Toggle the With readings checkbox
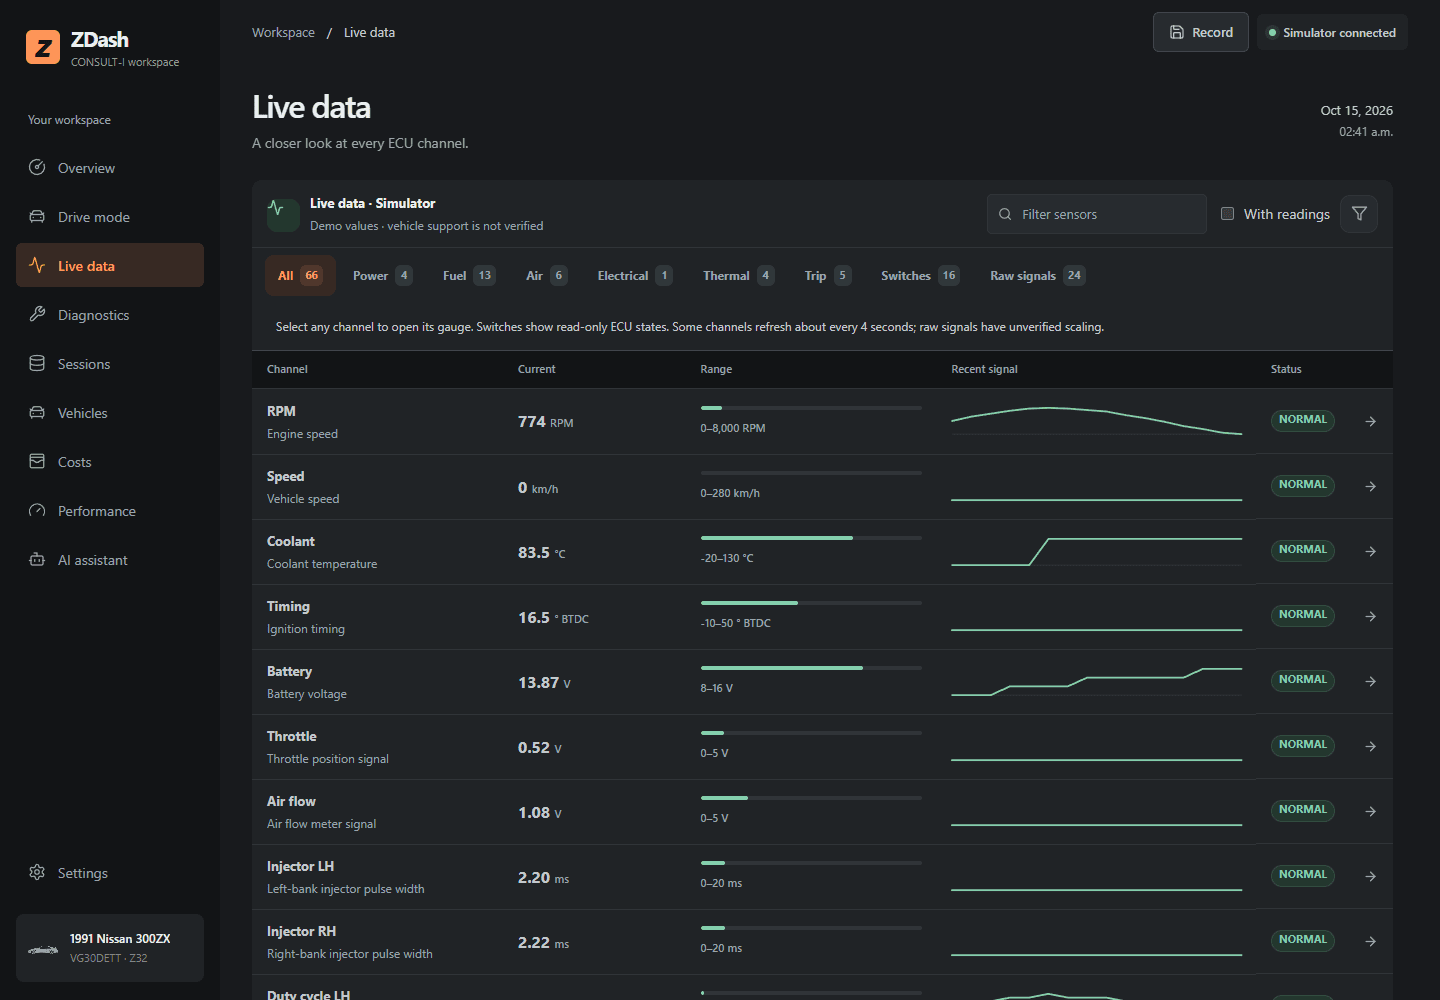Image resolution: width=1440 pixels, height=1000 pixels. pyautogui.click(x=1228, y=214)
